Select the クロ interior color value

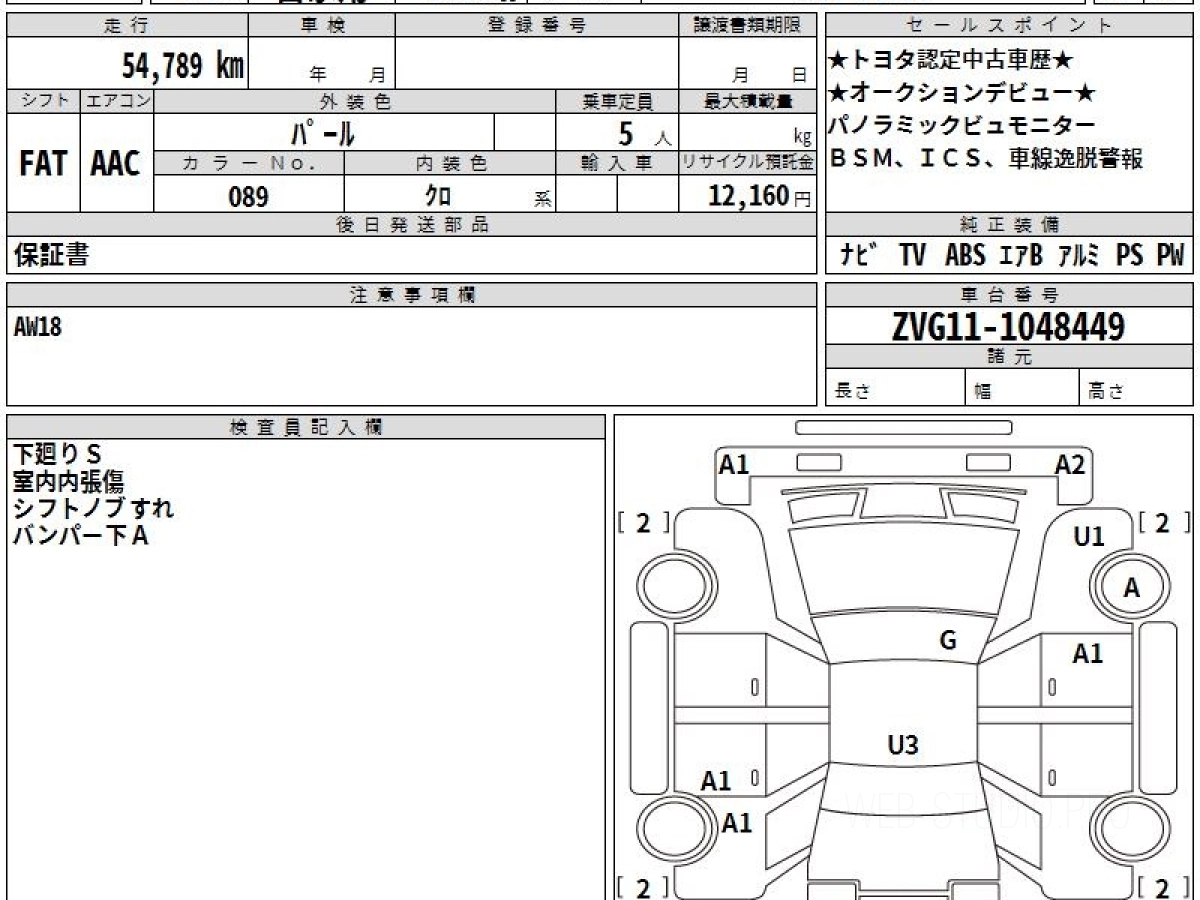pyautogui.click(x=437, y=196)
